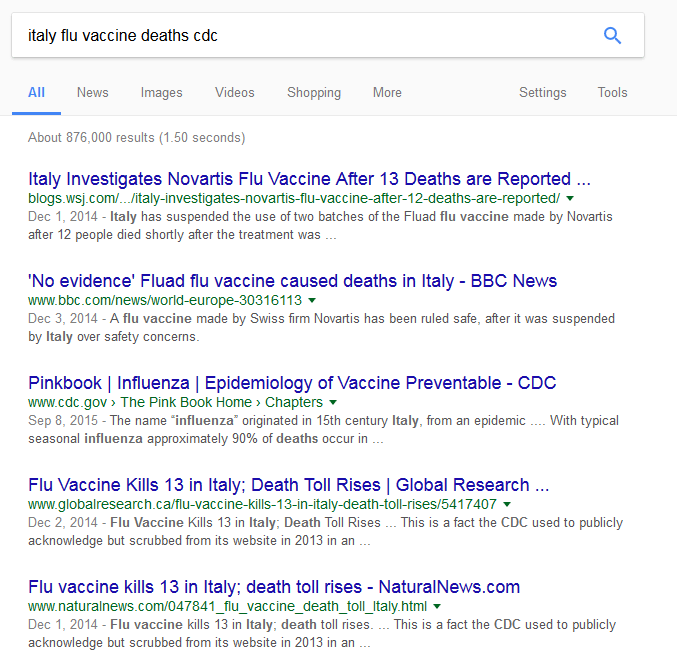Select the All results tab
Viewport: 677px width, 657px height.
[x=36, y=93]
